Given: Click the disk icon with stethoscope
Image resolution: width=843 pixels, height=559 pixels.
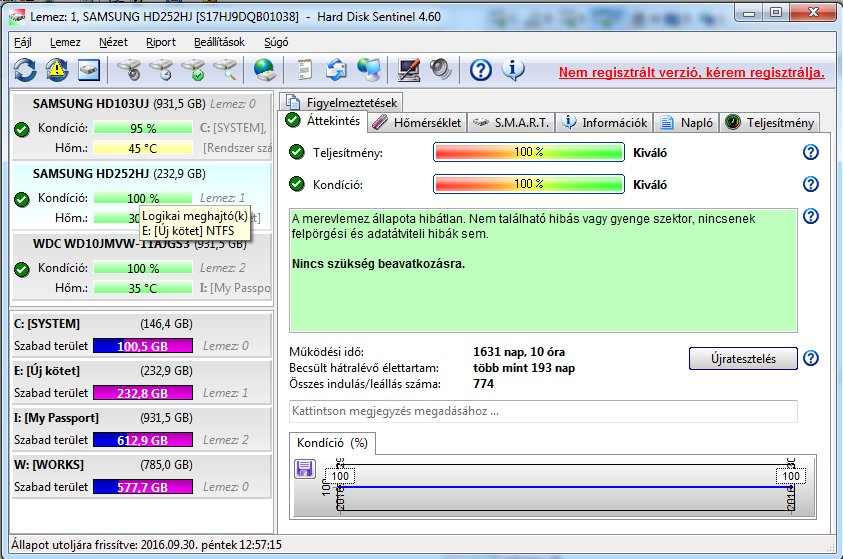Looking at the screenshot, I should [129, 70].
